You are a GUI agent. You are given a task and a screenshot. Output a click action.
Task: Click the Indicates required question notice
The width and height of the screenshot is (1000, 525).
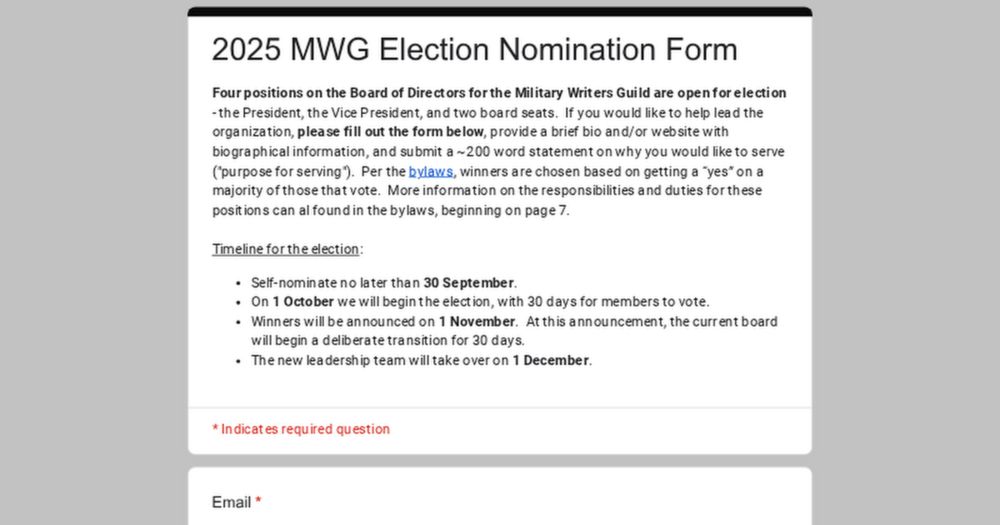(x=301, y=429)
